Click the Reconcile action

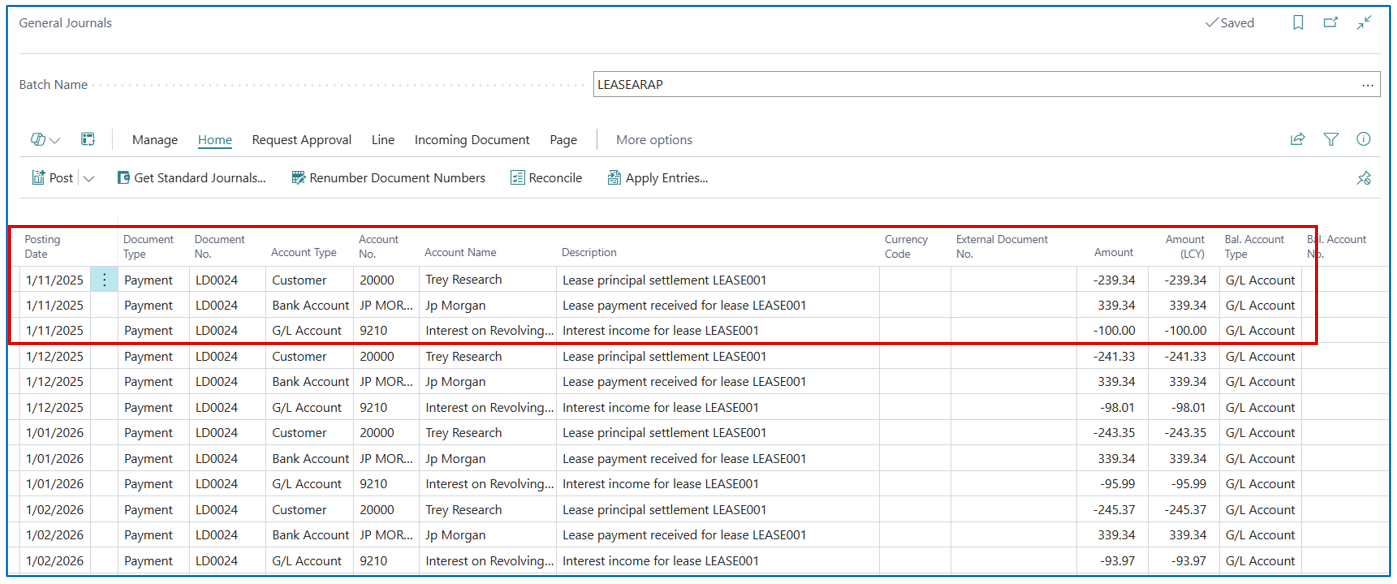pos(546,178)
